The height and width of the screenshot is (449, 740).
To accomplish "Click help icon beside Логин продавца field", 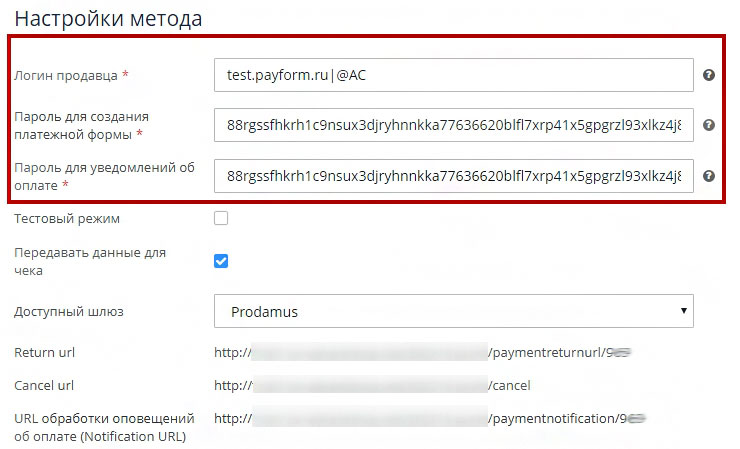I will click(x=709, y=75).
